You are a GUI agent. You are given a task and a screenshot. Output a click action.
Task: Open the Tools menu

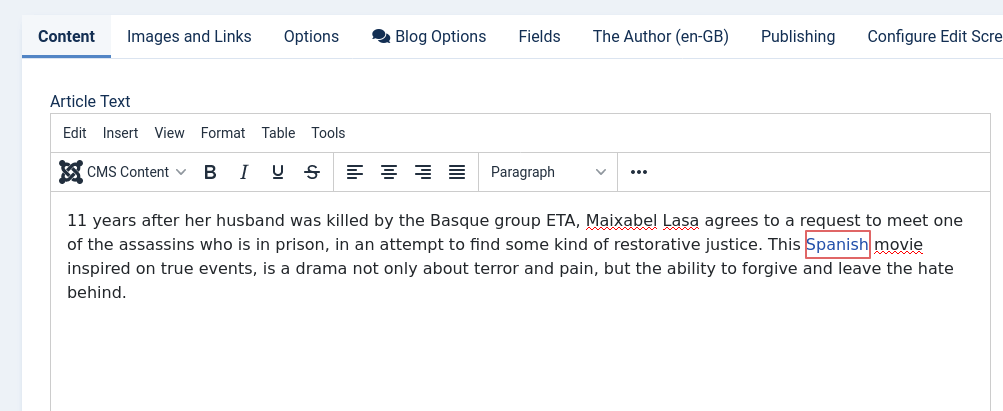(x=328, y=133)
